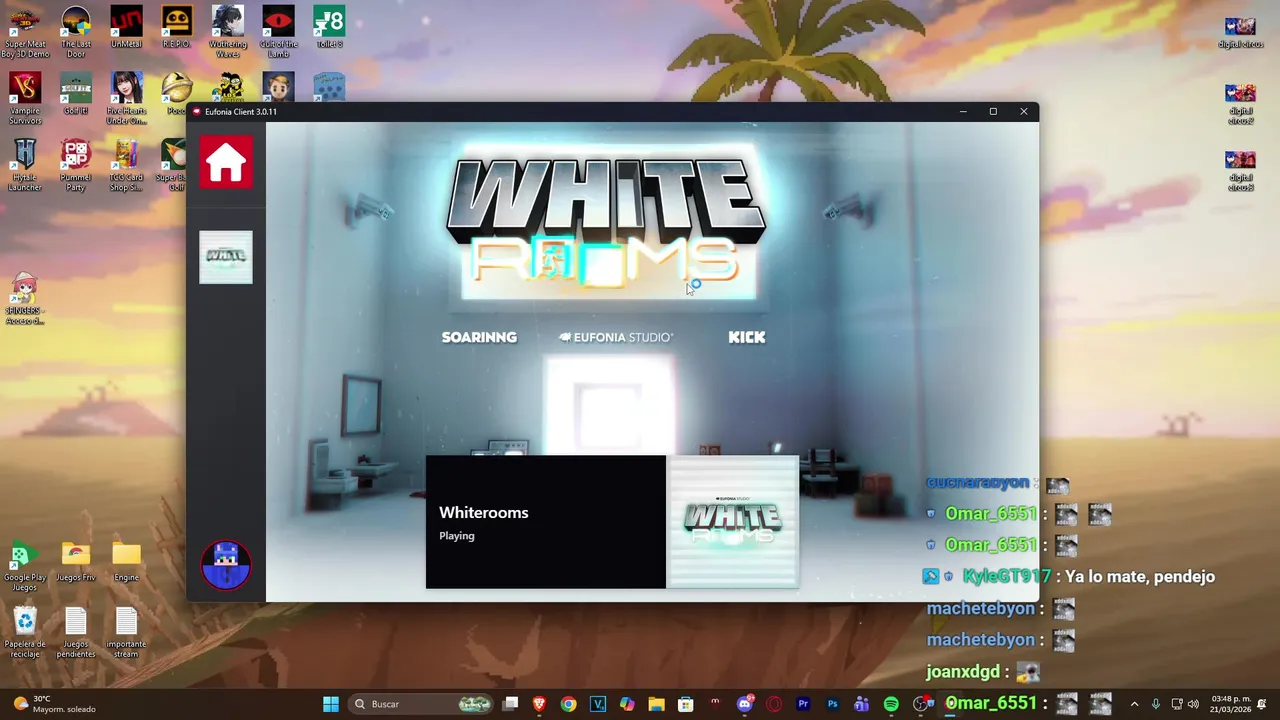The width and height of the screenshot is (1280, 720).
Task: Open Microsoft Teams from taskbar
Action: (861, 704)
